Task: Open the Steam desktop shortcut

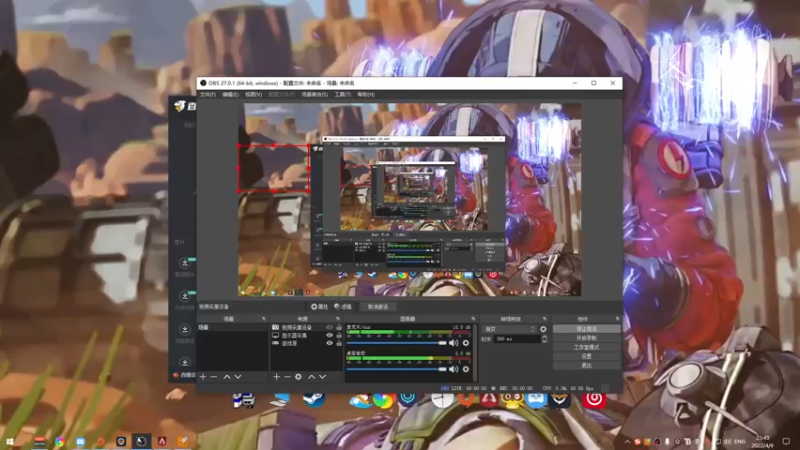Action: (x=313, y=399)
